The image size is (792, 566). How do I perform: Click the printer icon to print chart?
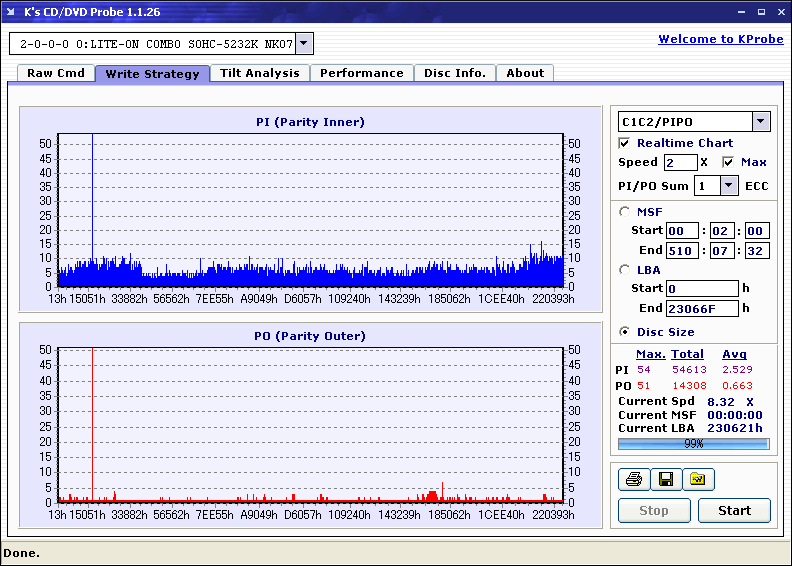coord(633,480)
